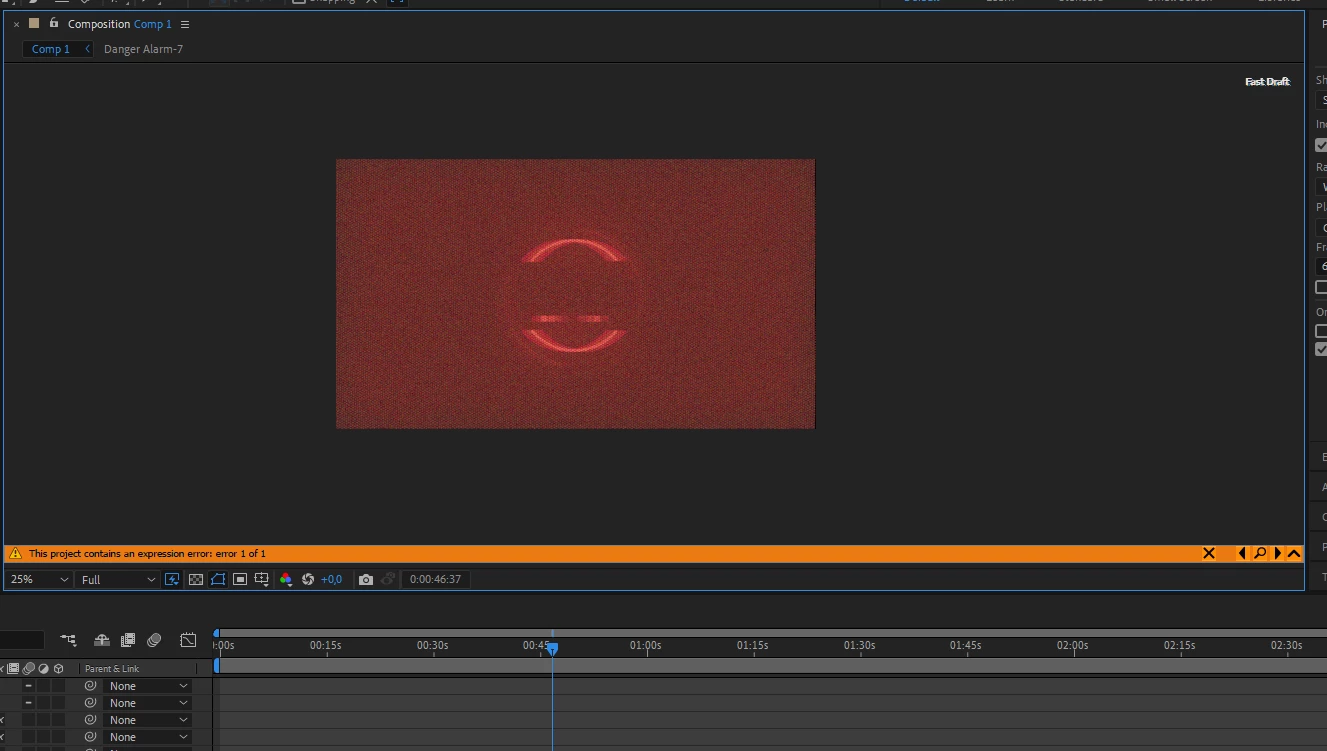
Task: Toggle Fast Previews button in viewer
Action: click(172, 579)
